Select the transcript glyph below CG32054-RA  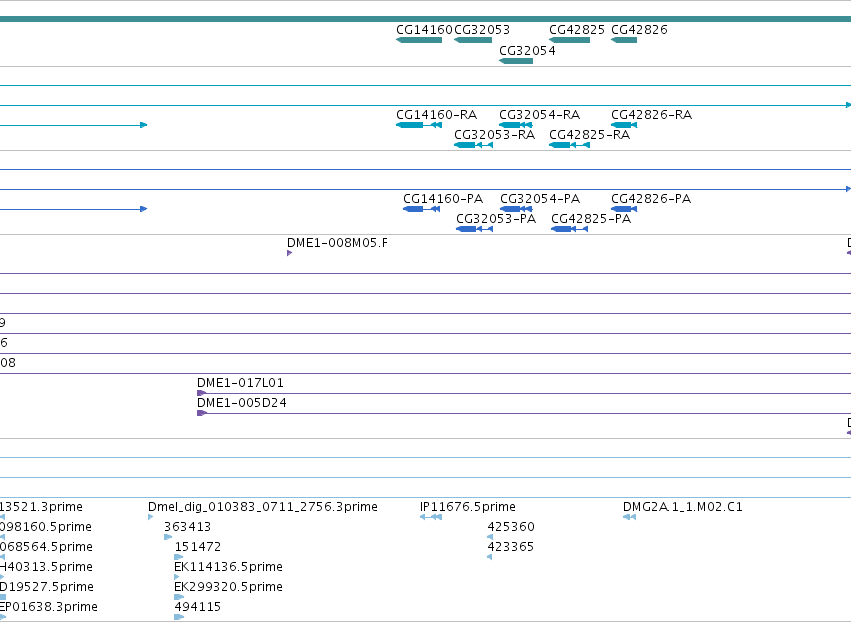(516, 125)
